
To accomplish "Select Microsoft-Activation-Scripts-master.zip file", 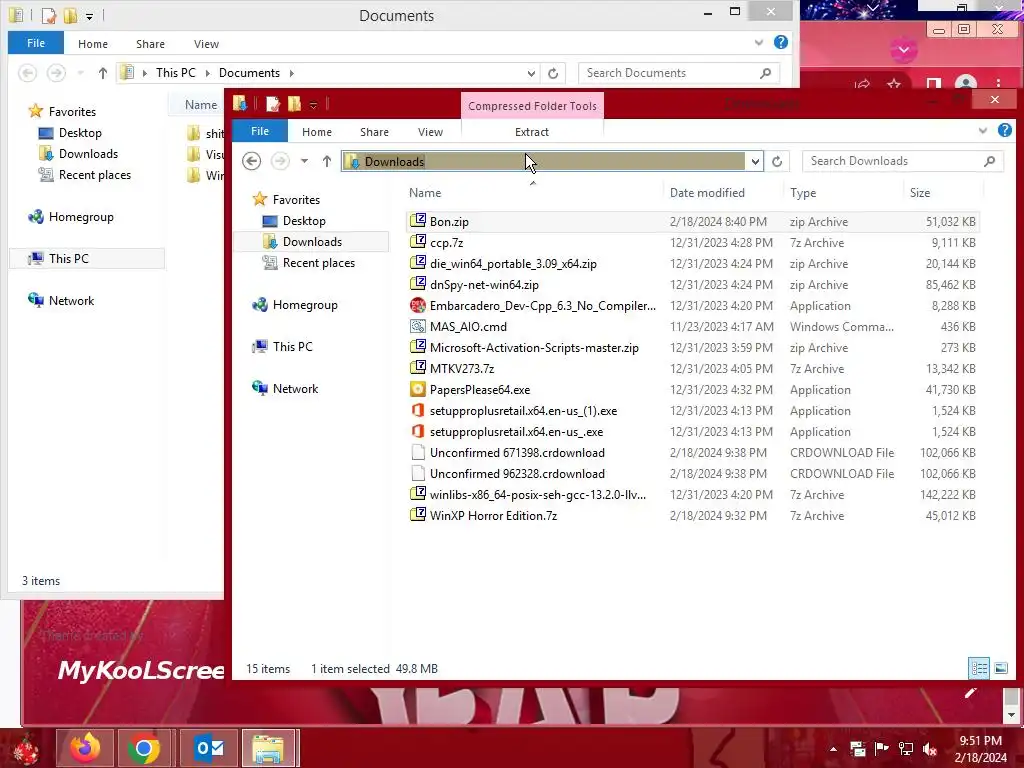I will point(534,347).
